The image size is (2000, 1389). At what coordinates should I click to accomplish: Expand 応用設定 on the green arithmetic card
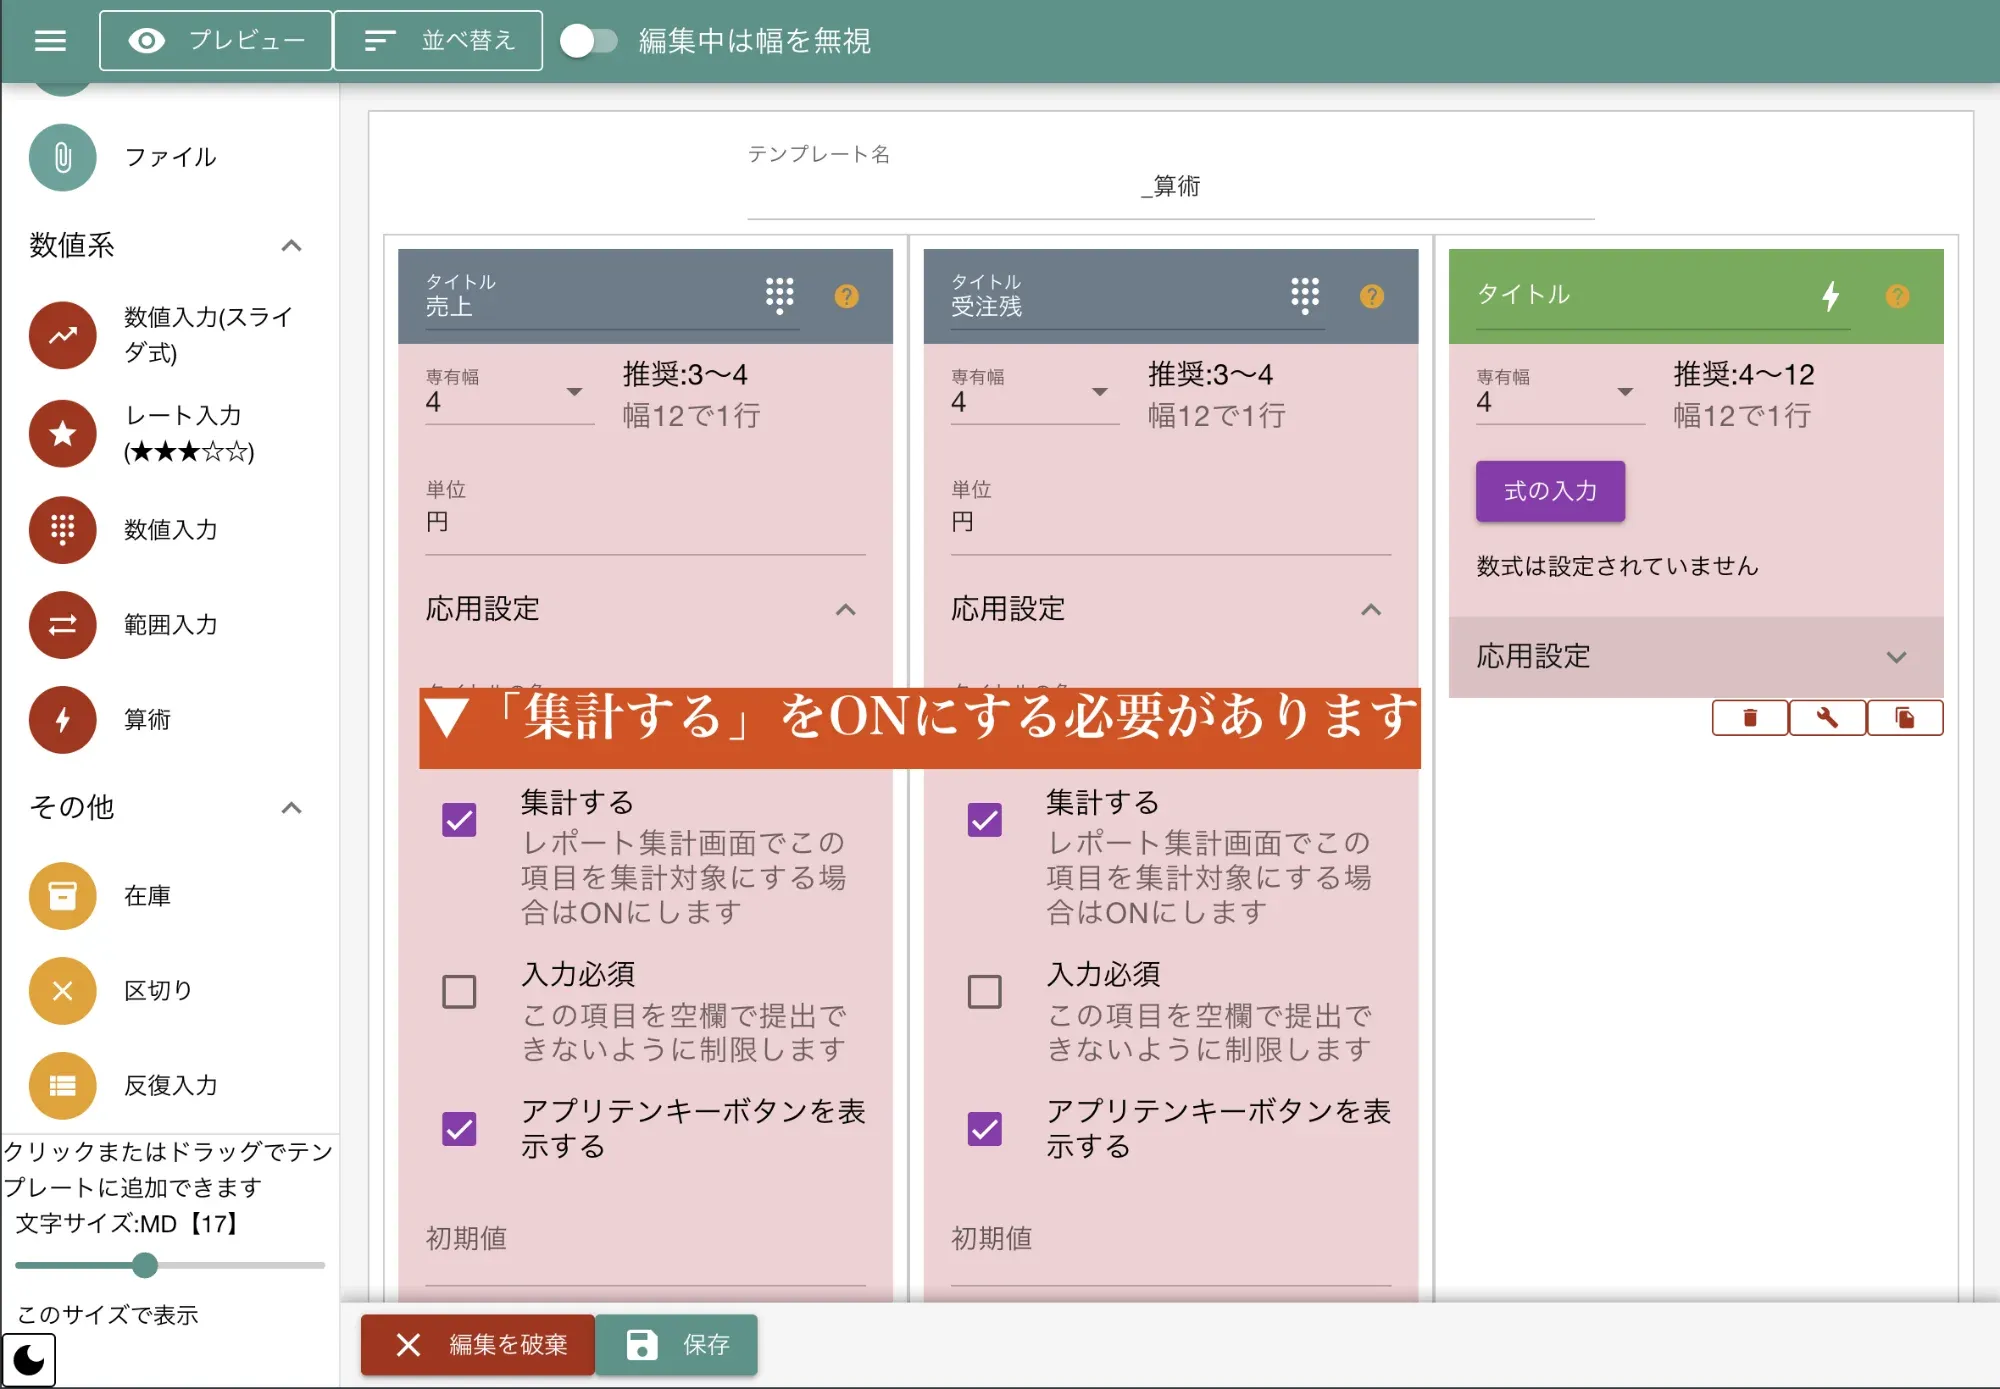(1896, 656)
